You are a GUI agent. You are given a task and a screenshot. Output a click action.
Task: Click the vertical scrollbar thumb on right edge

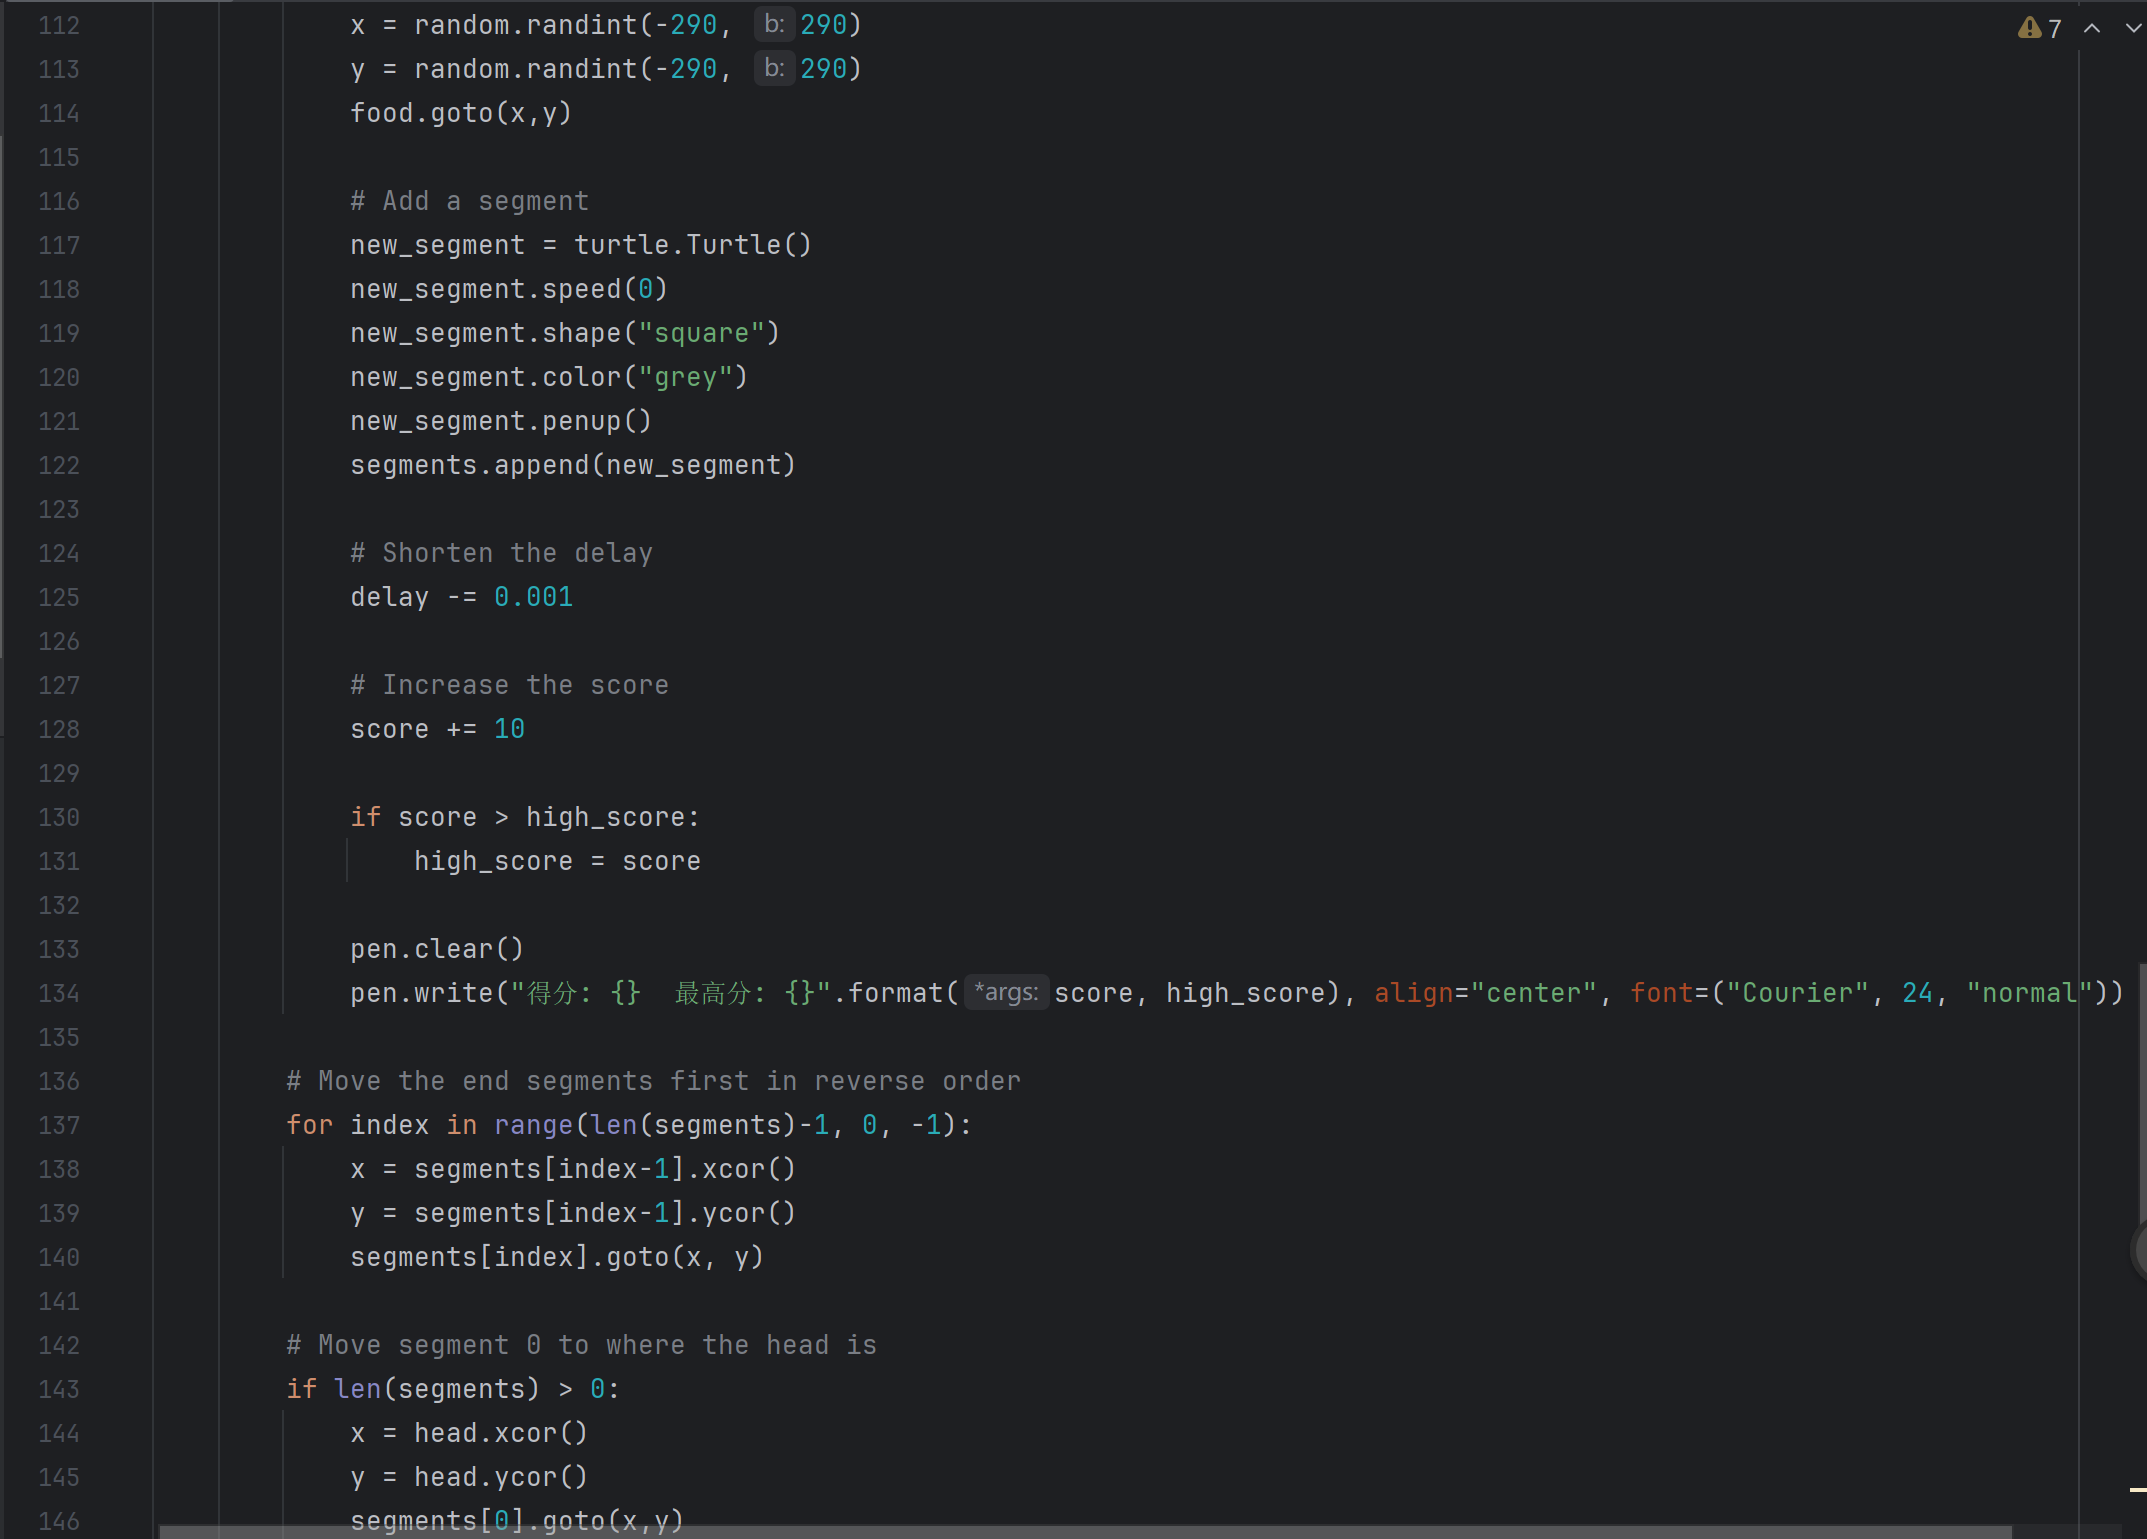tap(2142, 1090)
